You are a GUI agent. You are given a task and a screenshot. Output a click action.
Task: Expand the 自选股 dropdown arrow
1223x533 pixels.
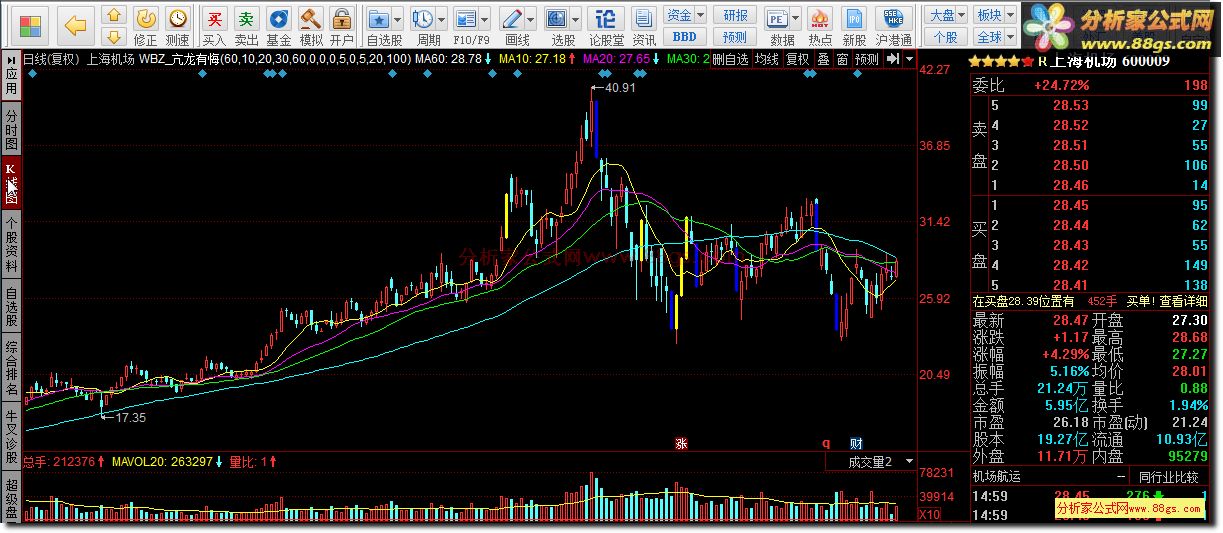[x=398, y=18]
